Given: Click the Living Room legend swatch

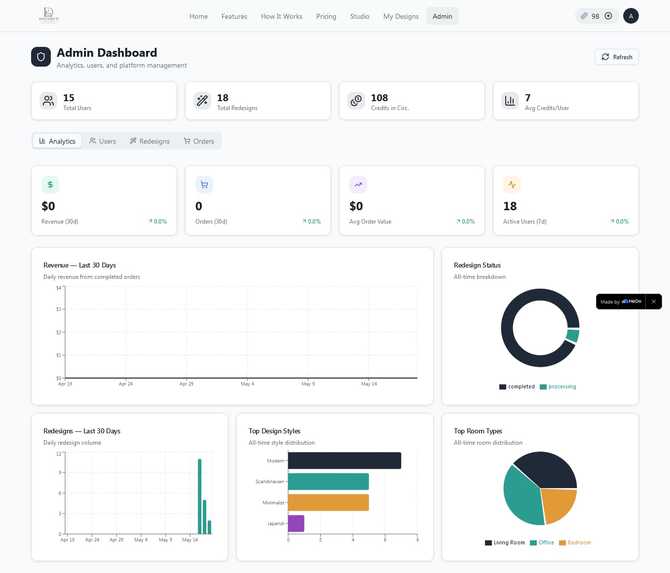Looking at the screenshot, I should click(488, 543).
